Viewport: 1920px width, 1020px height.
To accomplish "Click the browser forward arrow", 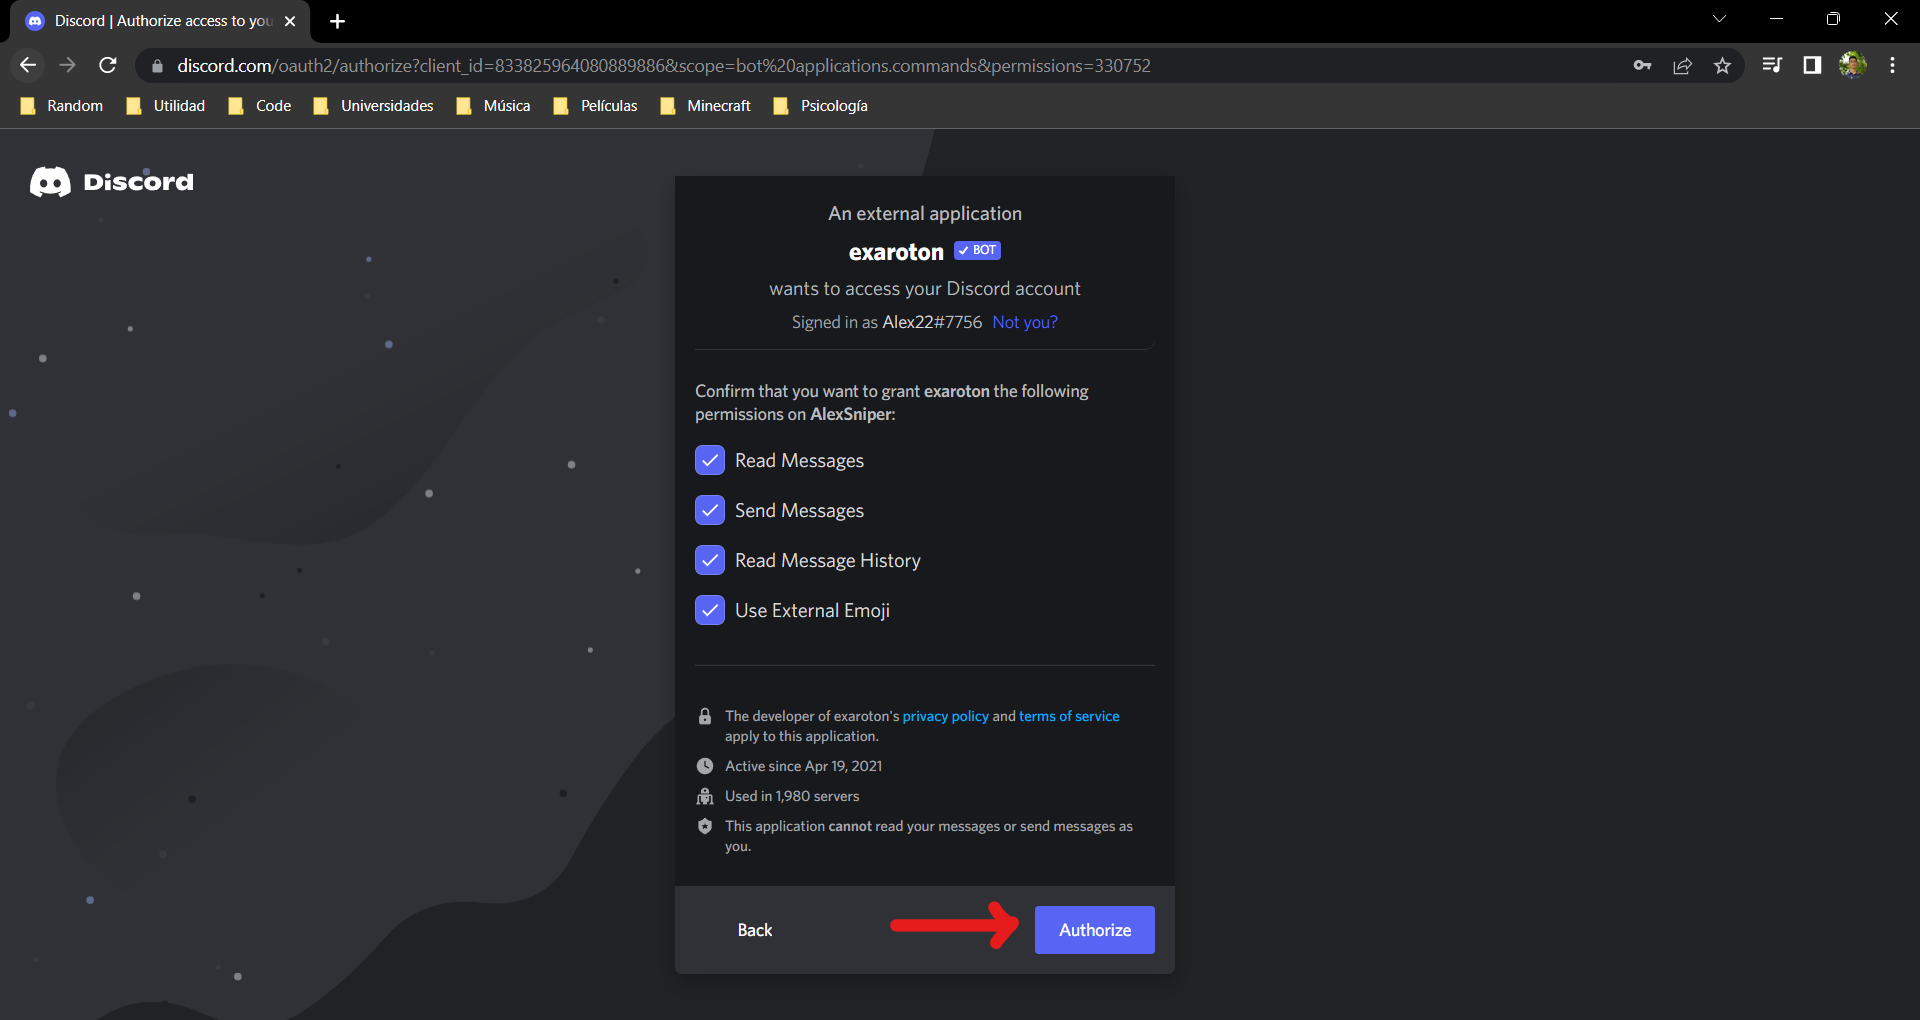I will pos(68,65).
